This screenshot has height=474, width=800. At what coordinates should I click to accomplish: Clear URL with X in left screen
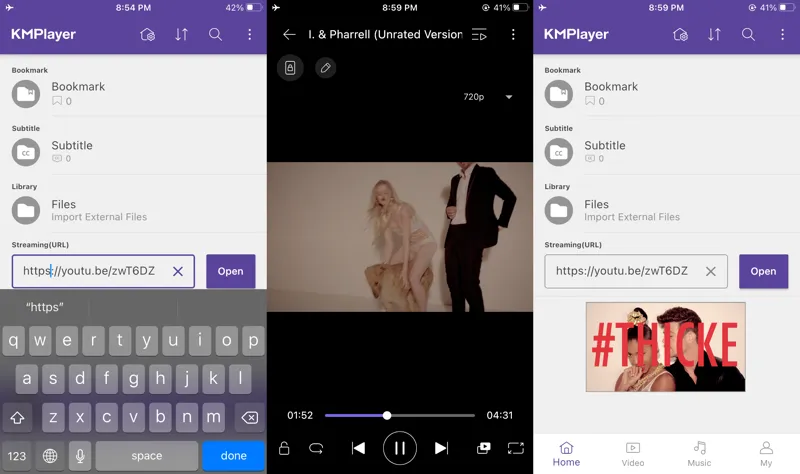[x=178, y=271]
